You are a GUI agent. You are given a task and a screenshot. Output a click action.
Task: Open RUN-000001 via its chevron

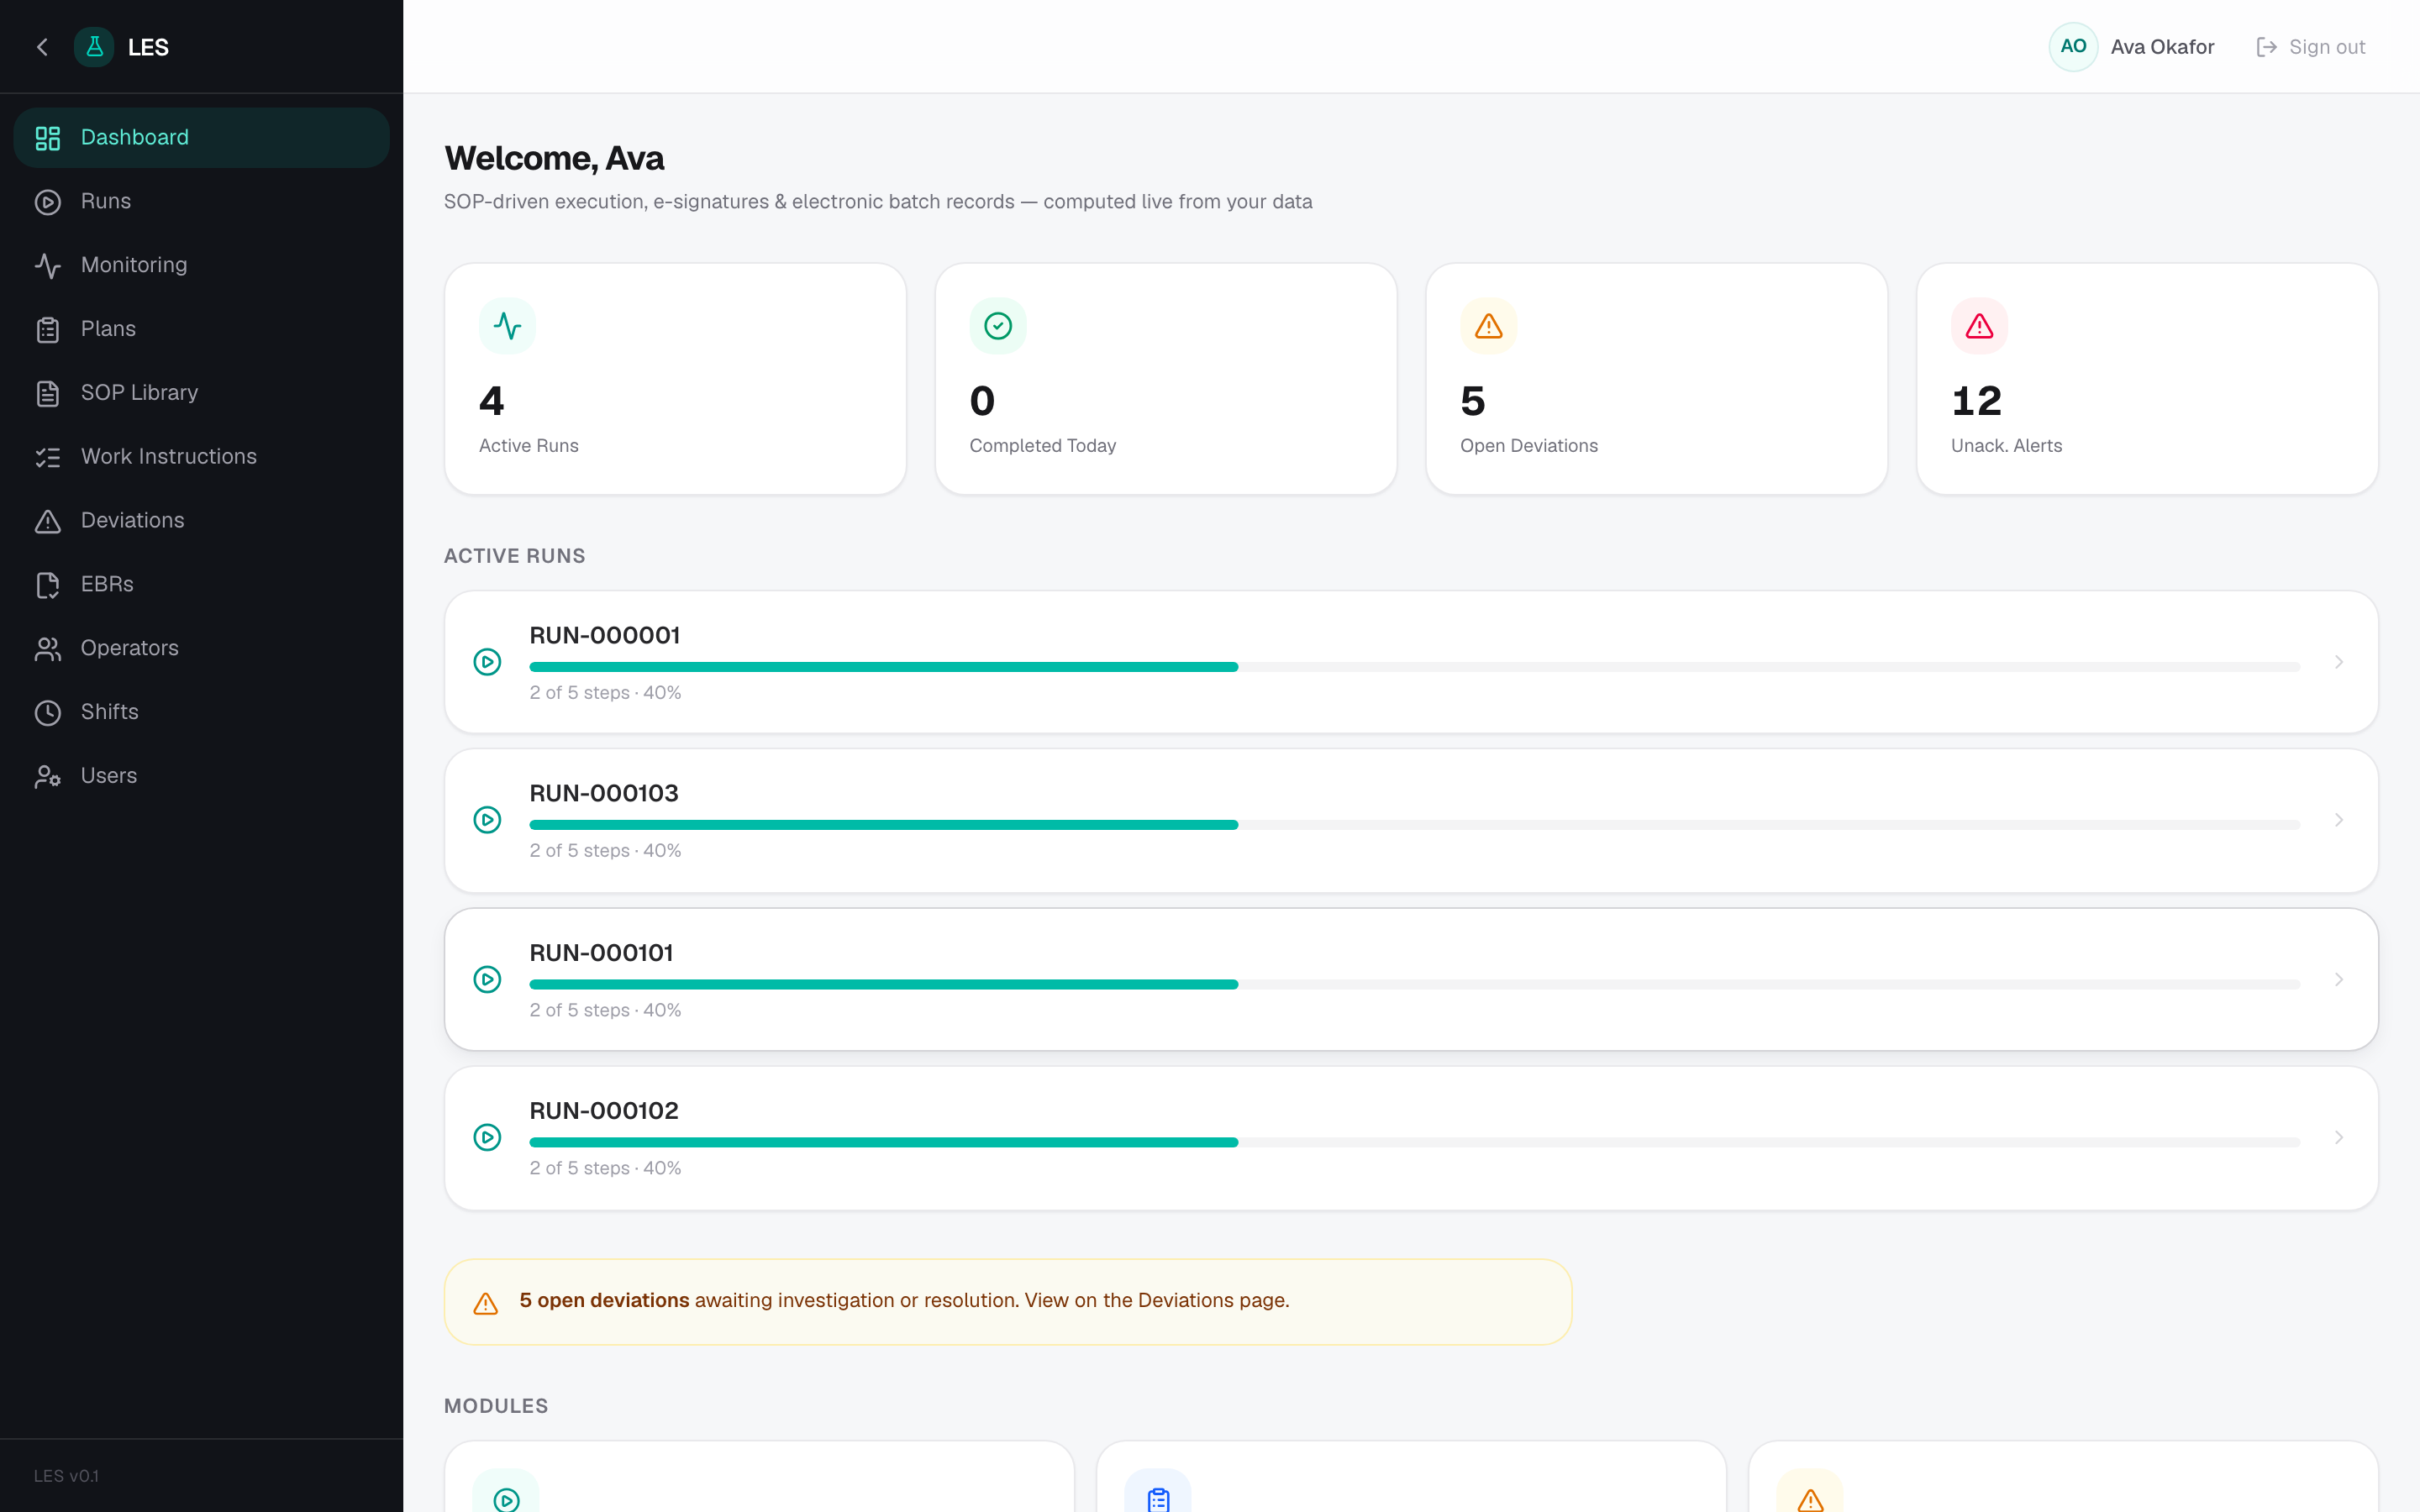pyautogui.click(x=2339, y=662)
